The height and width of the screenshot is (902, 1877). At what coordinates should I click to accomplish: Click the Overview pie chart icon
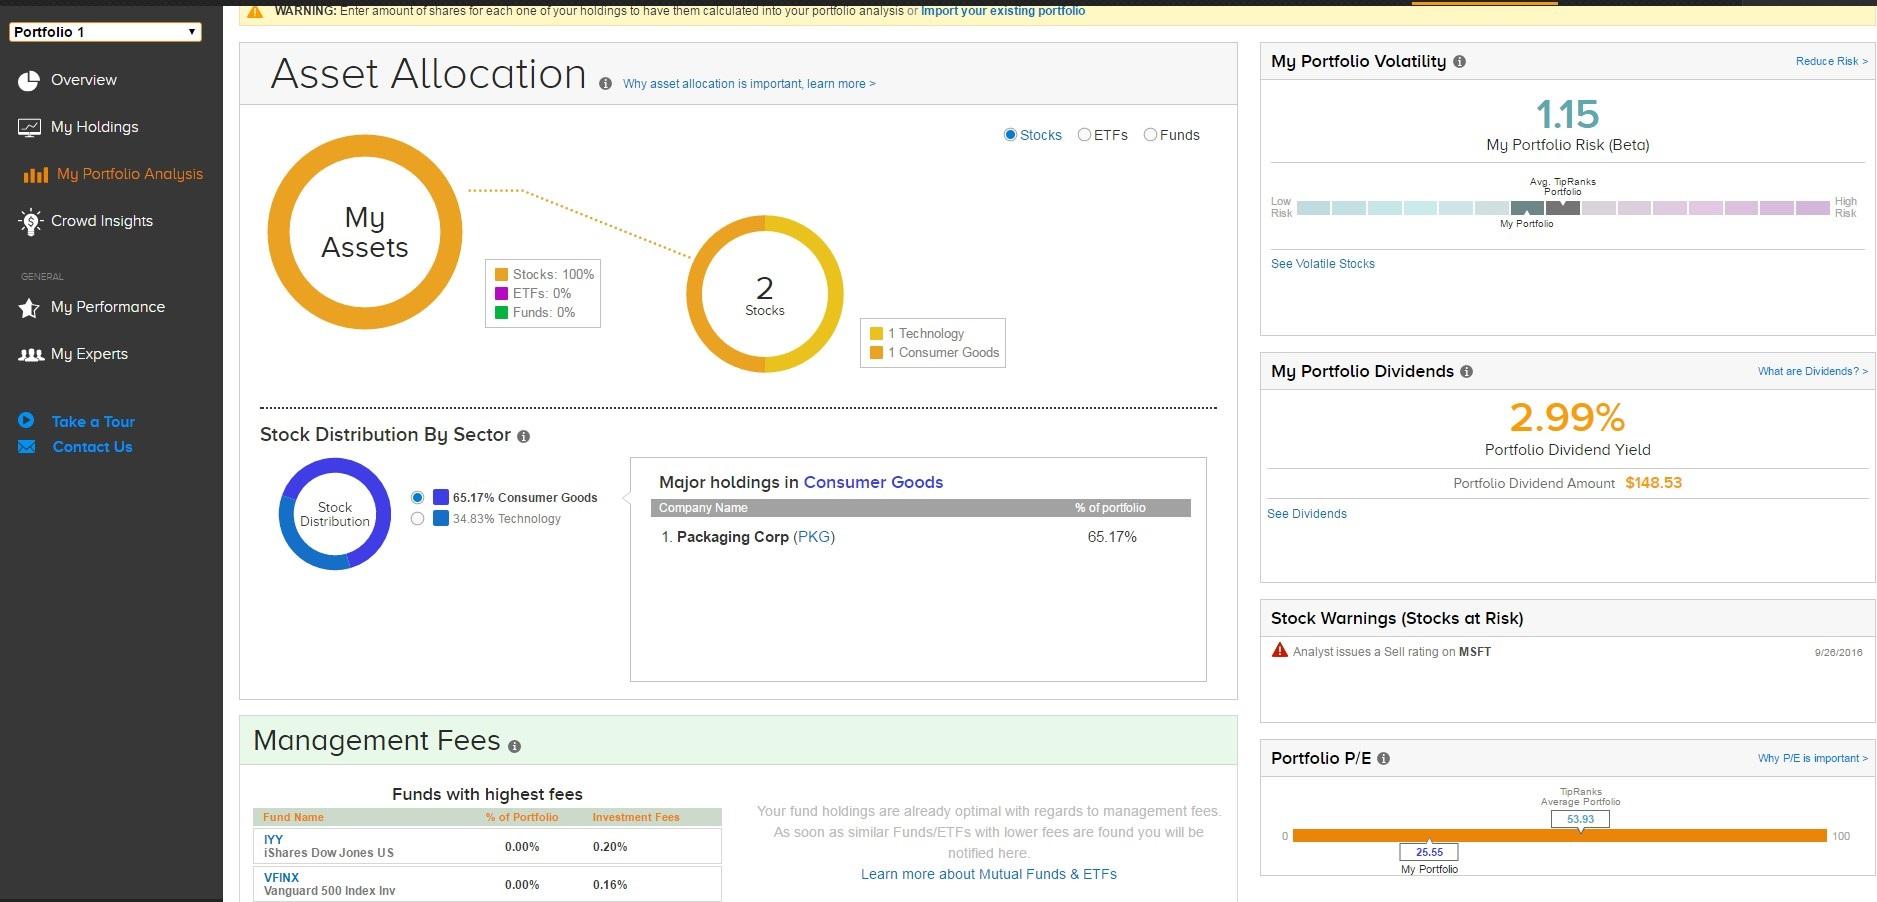pos(29,81)
